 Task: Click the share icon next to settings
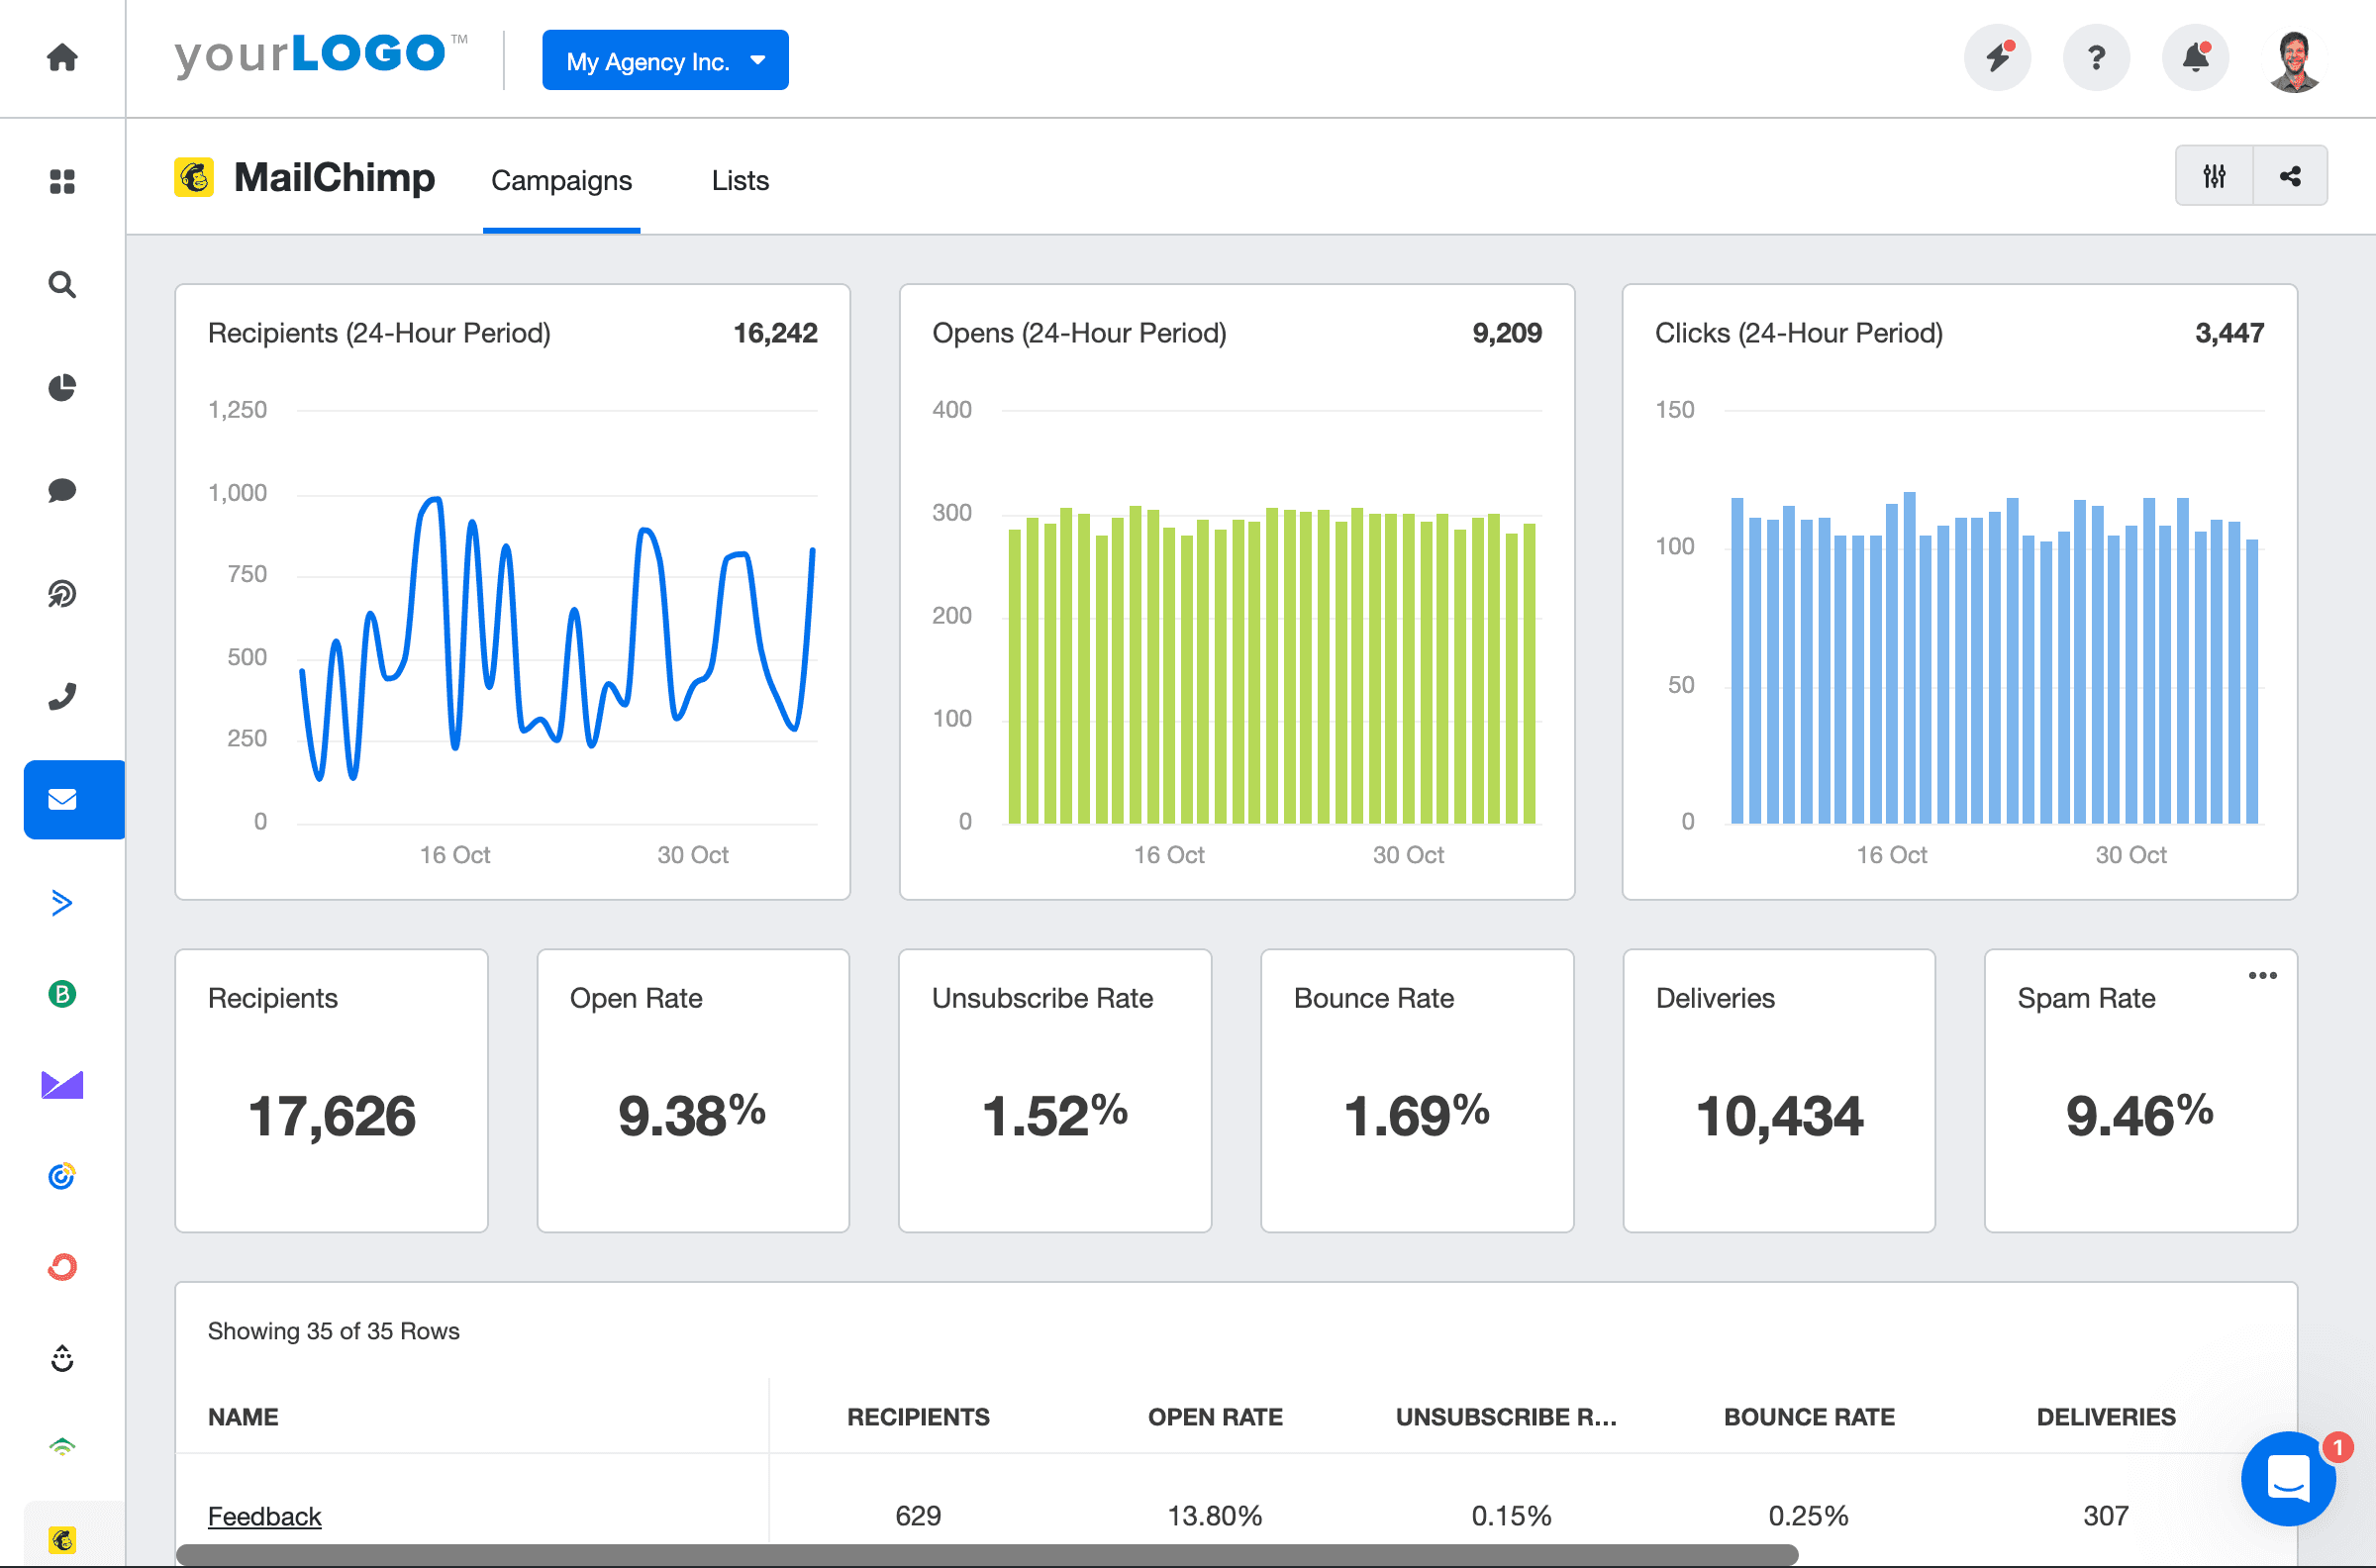coord(2291,175)
